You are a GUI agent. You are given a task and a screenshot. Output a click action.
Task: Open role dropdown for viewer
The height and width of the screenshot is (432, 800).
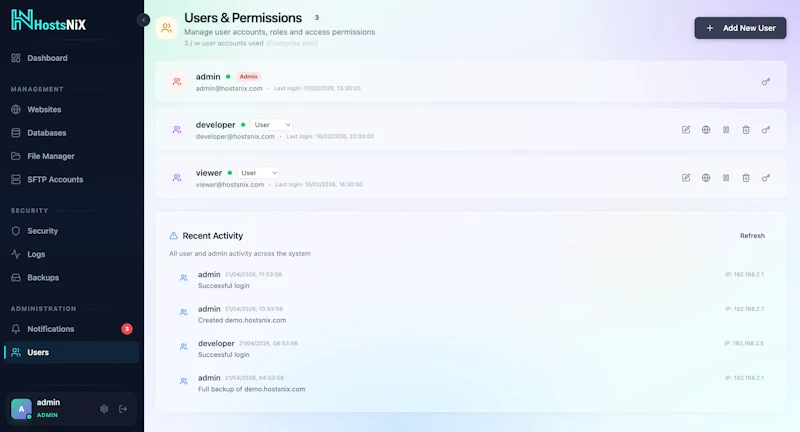tap(259, 173)
